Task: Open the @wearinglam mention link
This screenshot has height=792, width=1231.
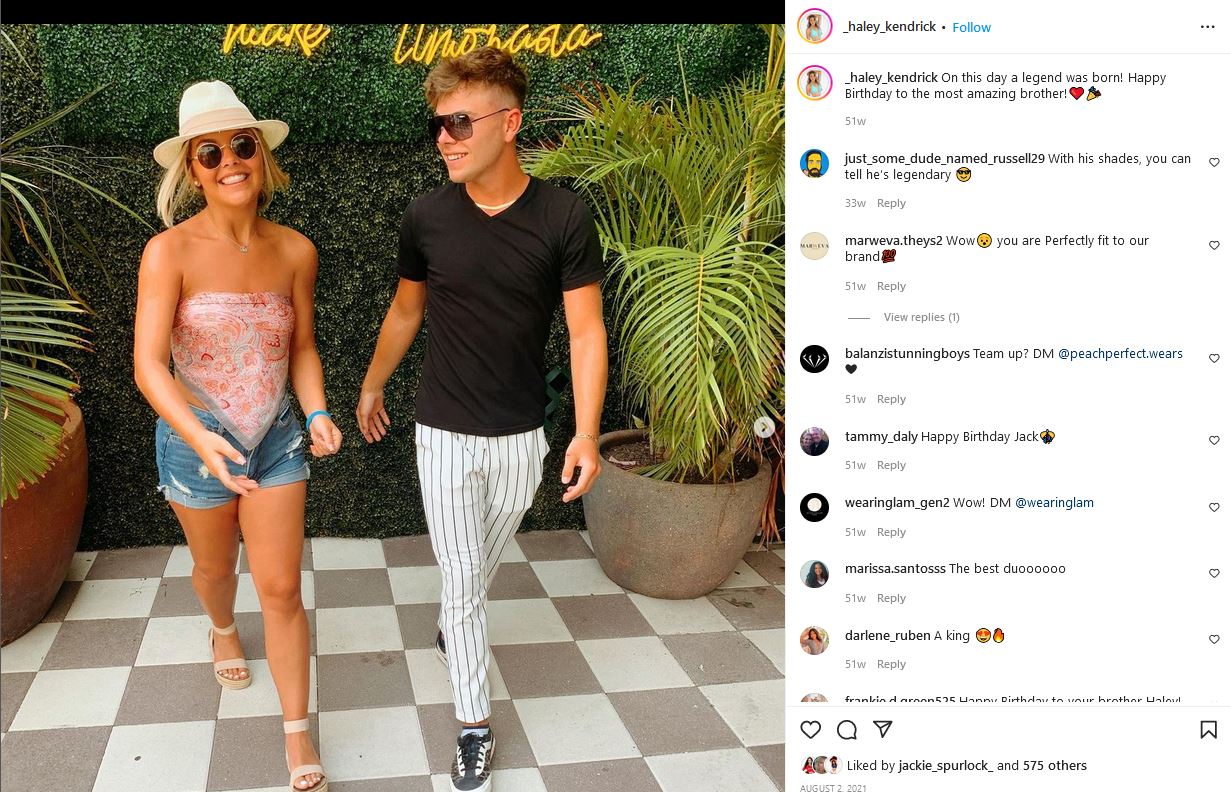Action: (1054, 503)
